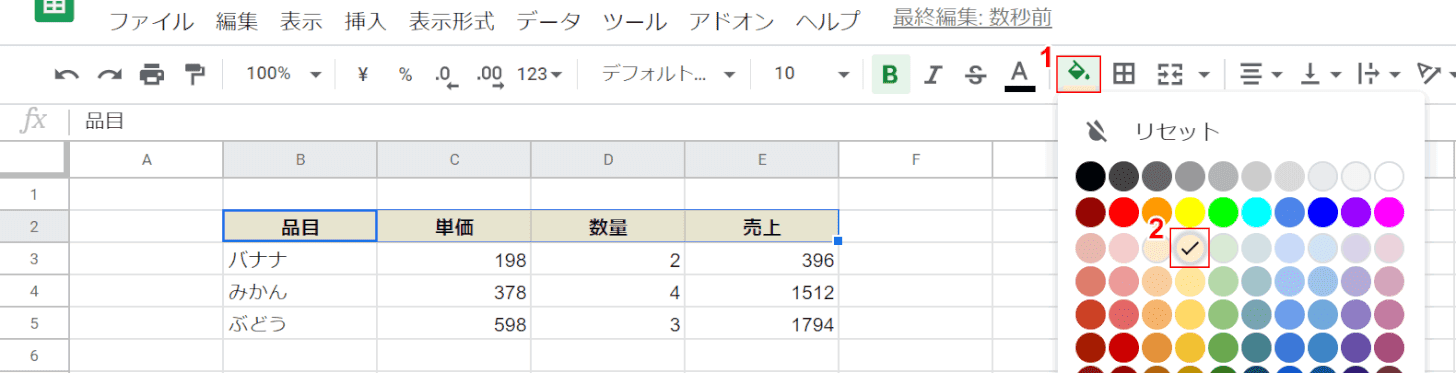1456x373 pixels.
Task: Open the 表示形式 menu
Action: (x=452, y=21)
